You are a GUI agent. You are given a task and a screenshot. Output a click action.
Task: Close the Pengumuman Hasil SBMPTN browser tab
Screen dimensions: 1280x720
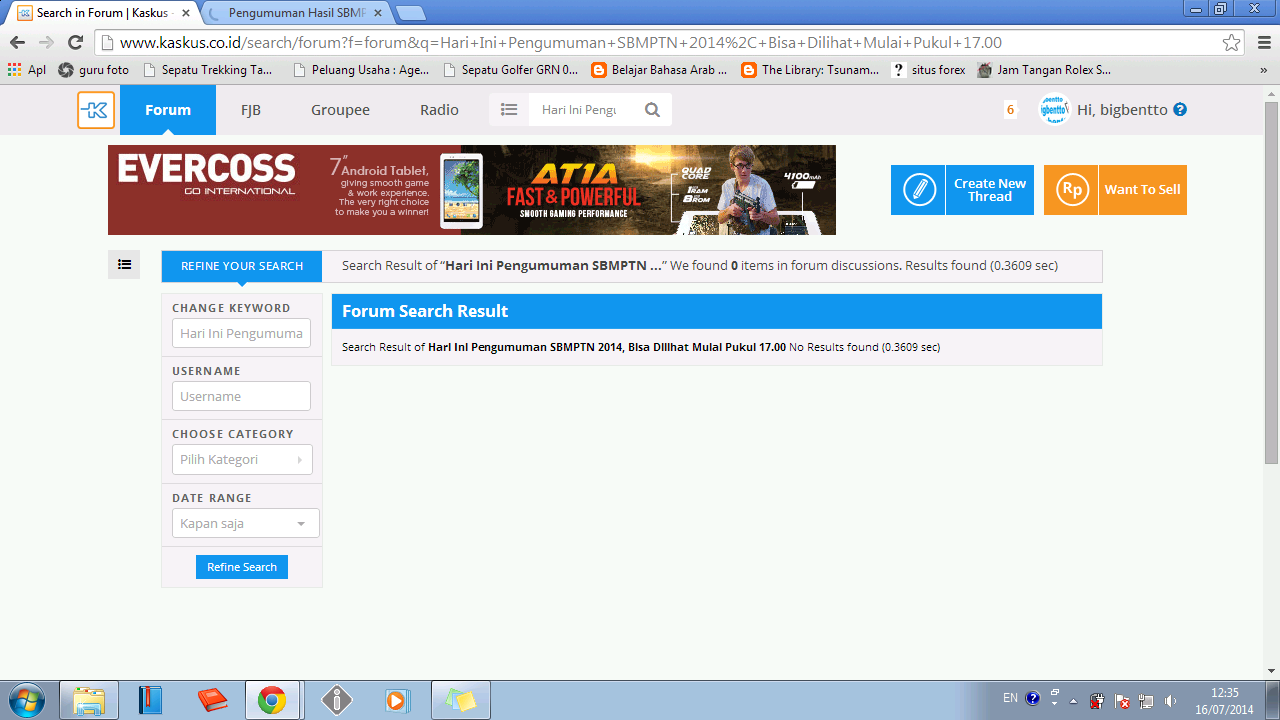click(x=377, y=14)
